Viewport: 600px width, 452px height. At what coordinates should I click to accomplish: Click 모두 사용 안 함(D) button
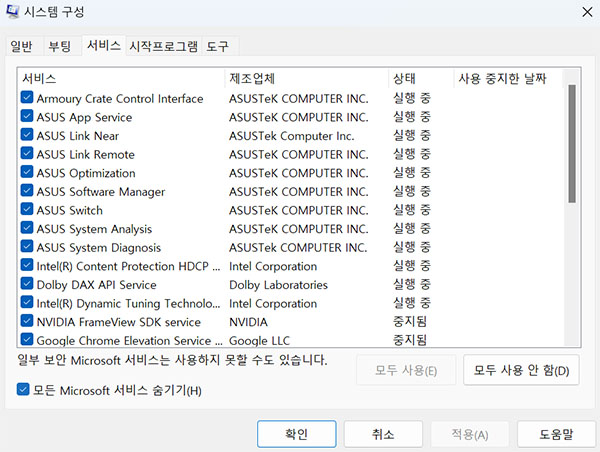tap(521, 370)
